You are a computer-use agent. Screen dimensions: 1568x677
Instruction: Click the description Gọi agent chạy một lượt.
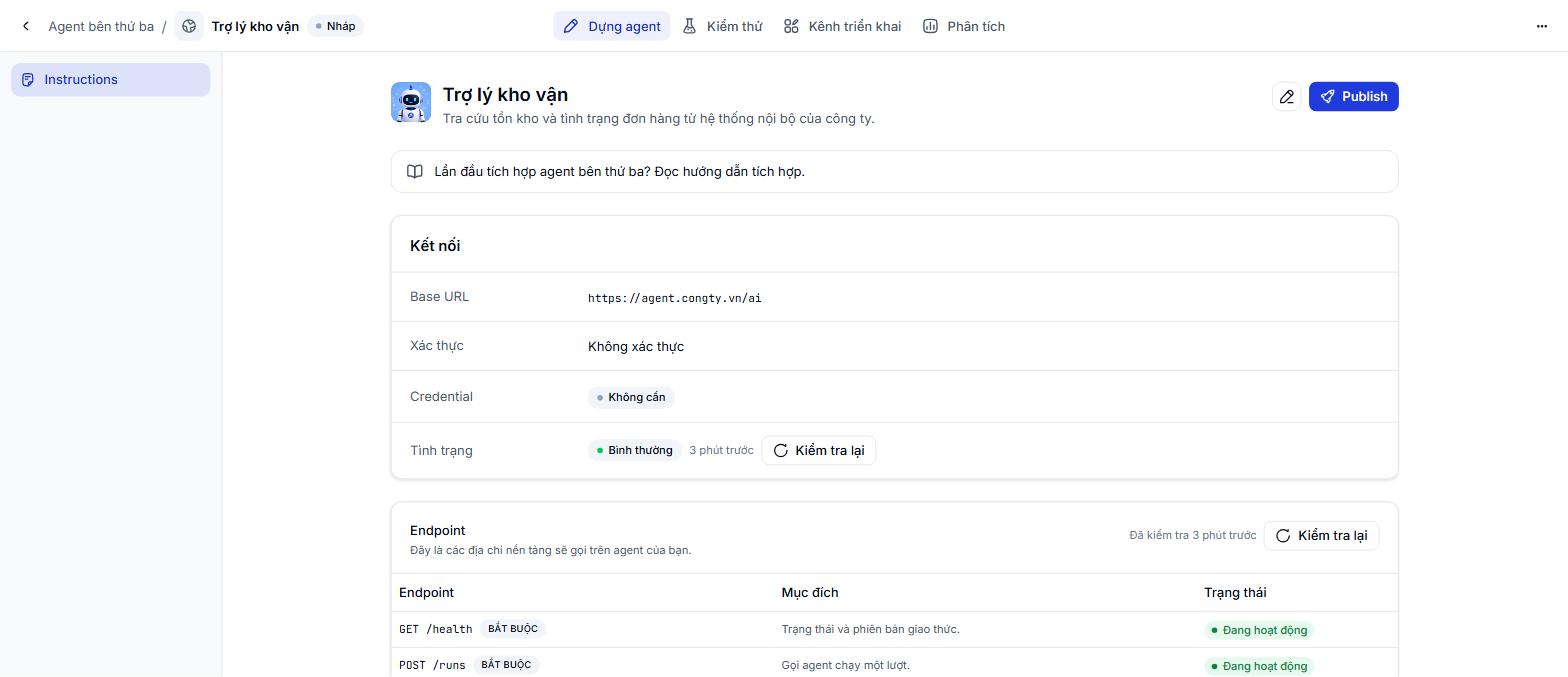845,665
